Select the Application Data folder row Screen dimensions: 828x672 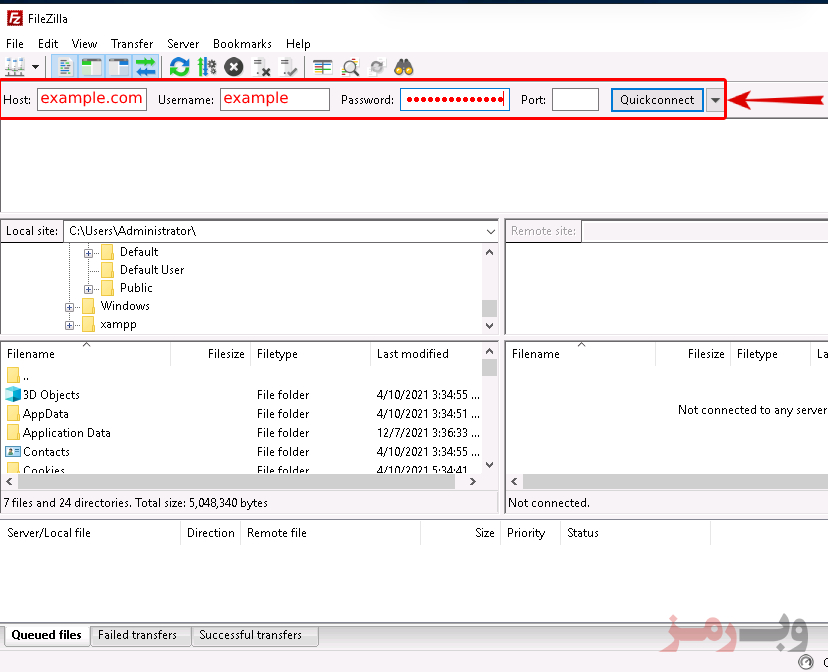coord(242,433)
